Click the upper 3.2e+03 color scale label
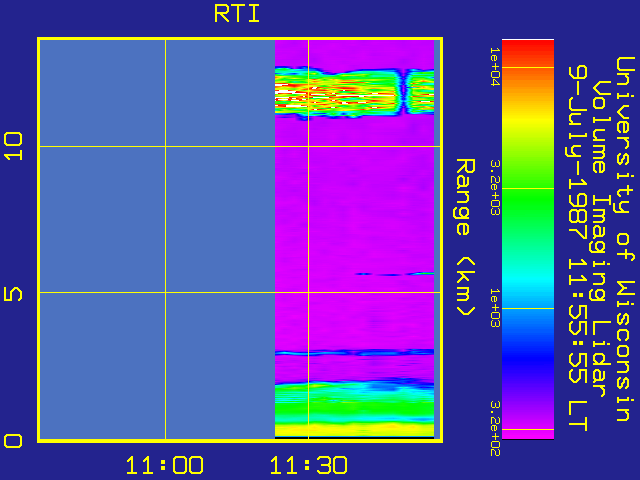The width and height of the screenshot is (640, 480). click(495, 187)
